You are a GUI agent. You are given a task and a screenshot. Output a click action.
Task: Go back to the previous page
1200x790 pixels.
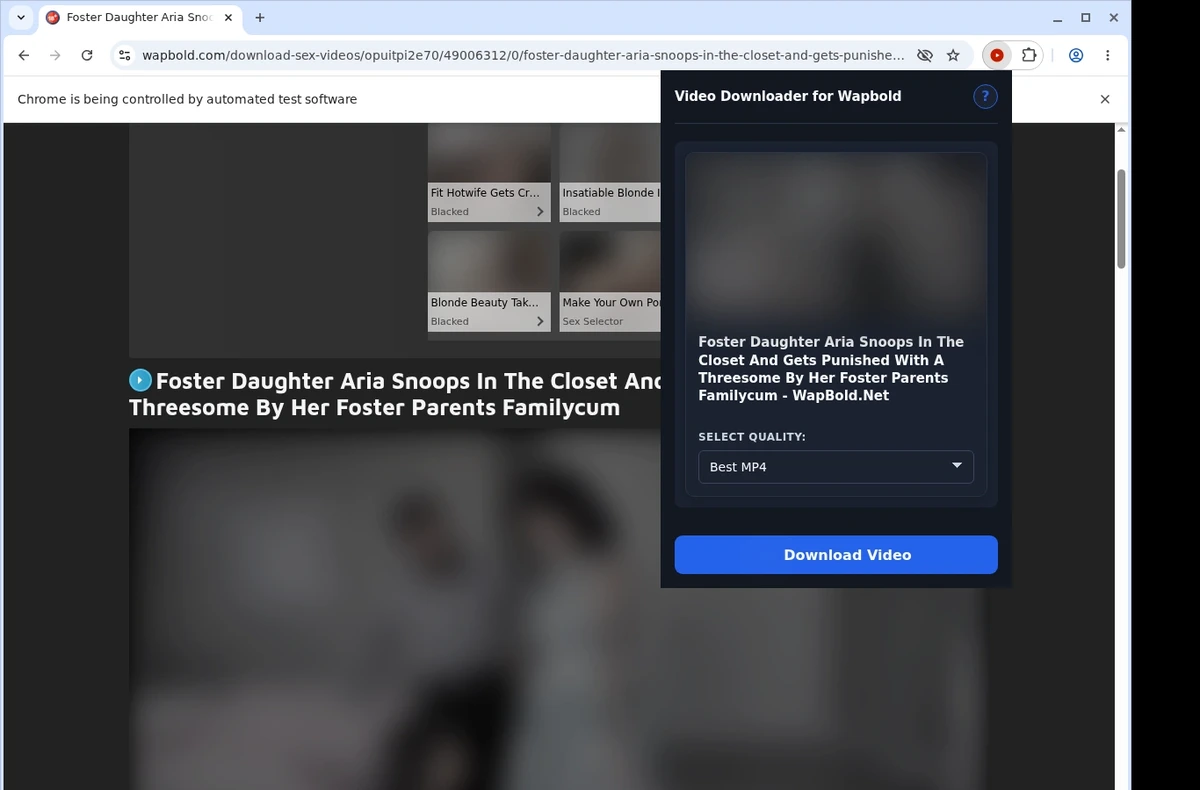(24, 56)
